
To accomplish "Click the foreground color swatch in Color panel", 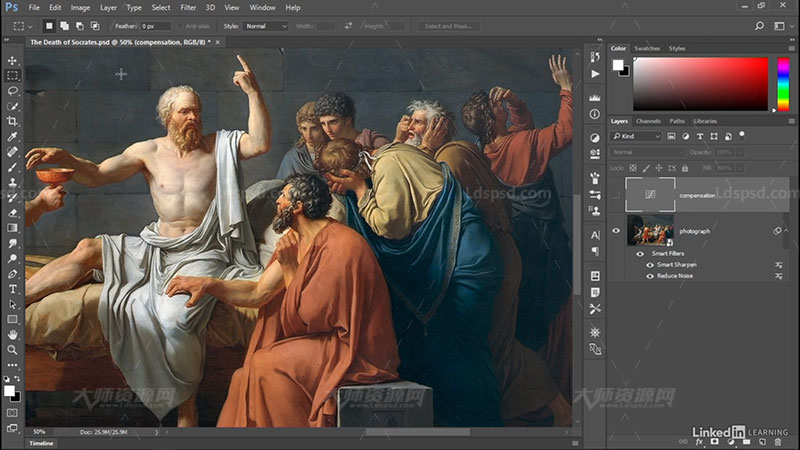I will click(x=618, y=65).
